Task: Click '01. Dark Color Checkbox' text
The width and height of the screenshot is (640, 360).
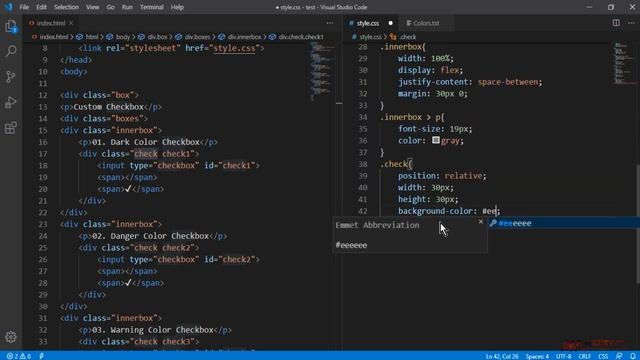Action: [146, 142]
